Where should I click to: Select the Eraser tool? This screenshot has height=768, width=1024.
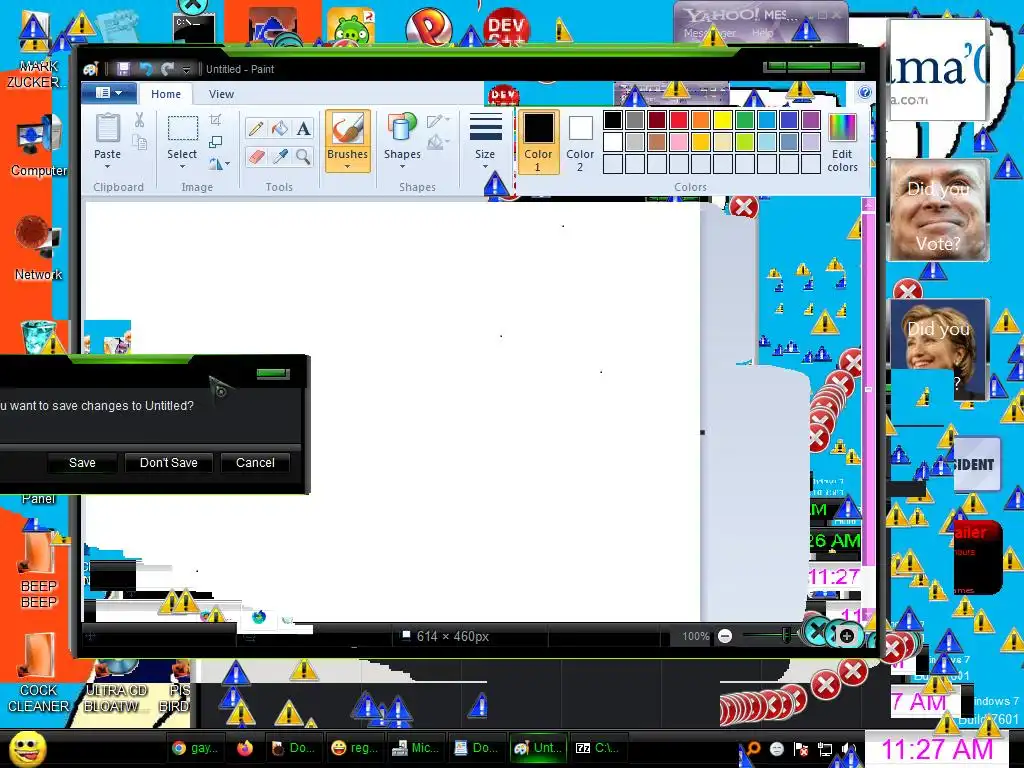256,157
